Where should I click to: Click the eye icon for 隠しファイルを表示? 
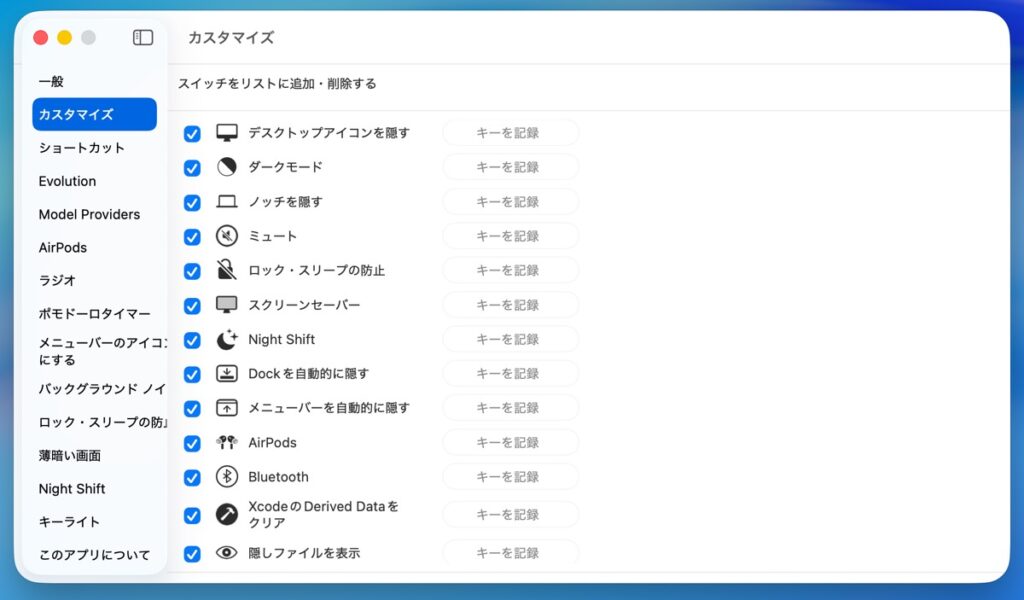227,552
